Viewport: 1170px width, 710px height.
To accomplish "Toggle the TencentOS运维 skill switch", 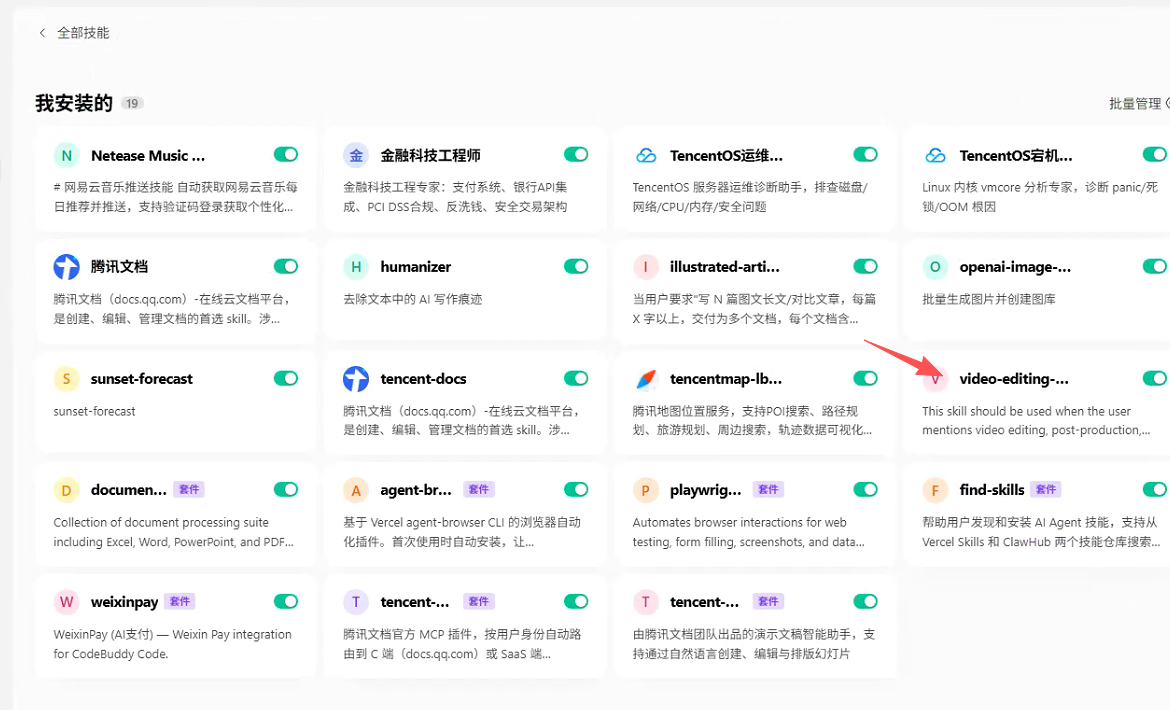I will 865,154.
